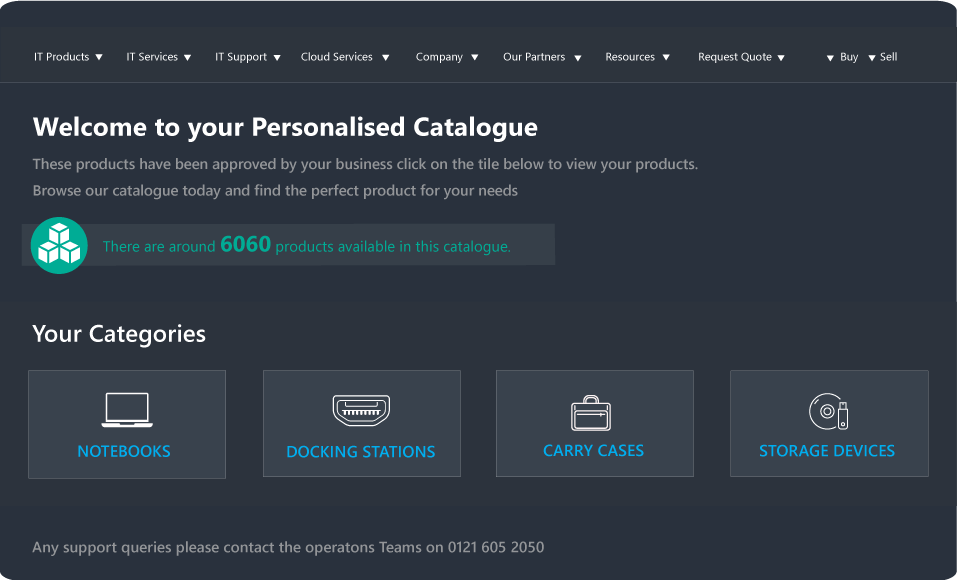Screen dimensions: 957x580
Task: Select IT Support in the navigation menu
Action: [247, 57]
